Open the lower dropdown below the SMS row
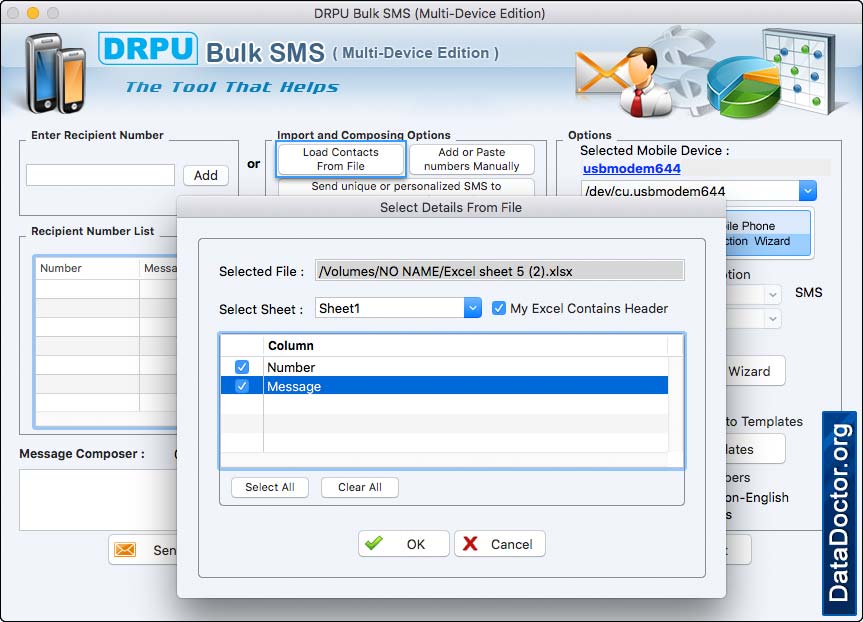This screenshot has width=863, height=622. point(773,319)
